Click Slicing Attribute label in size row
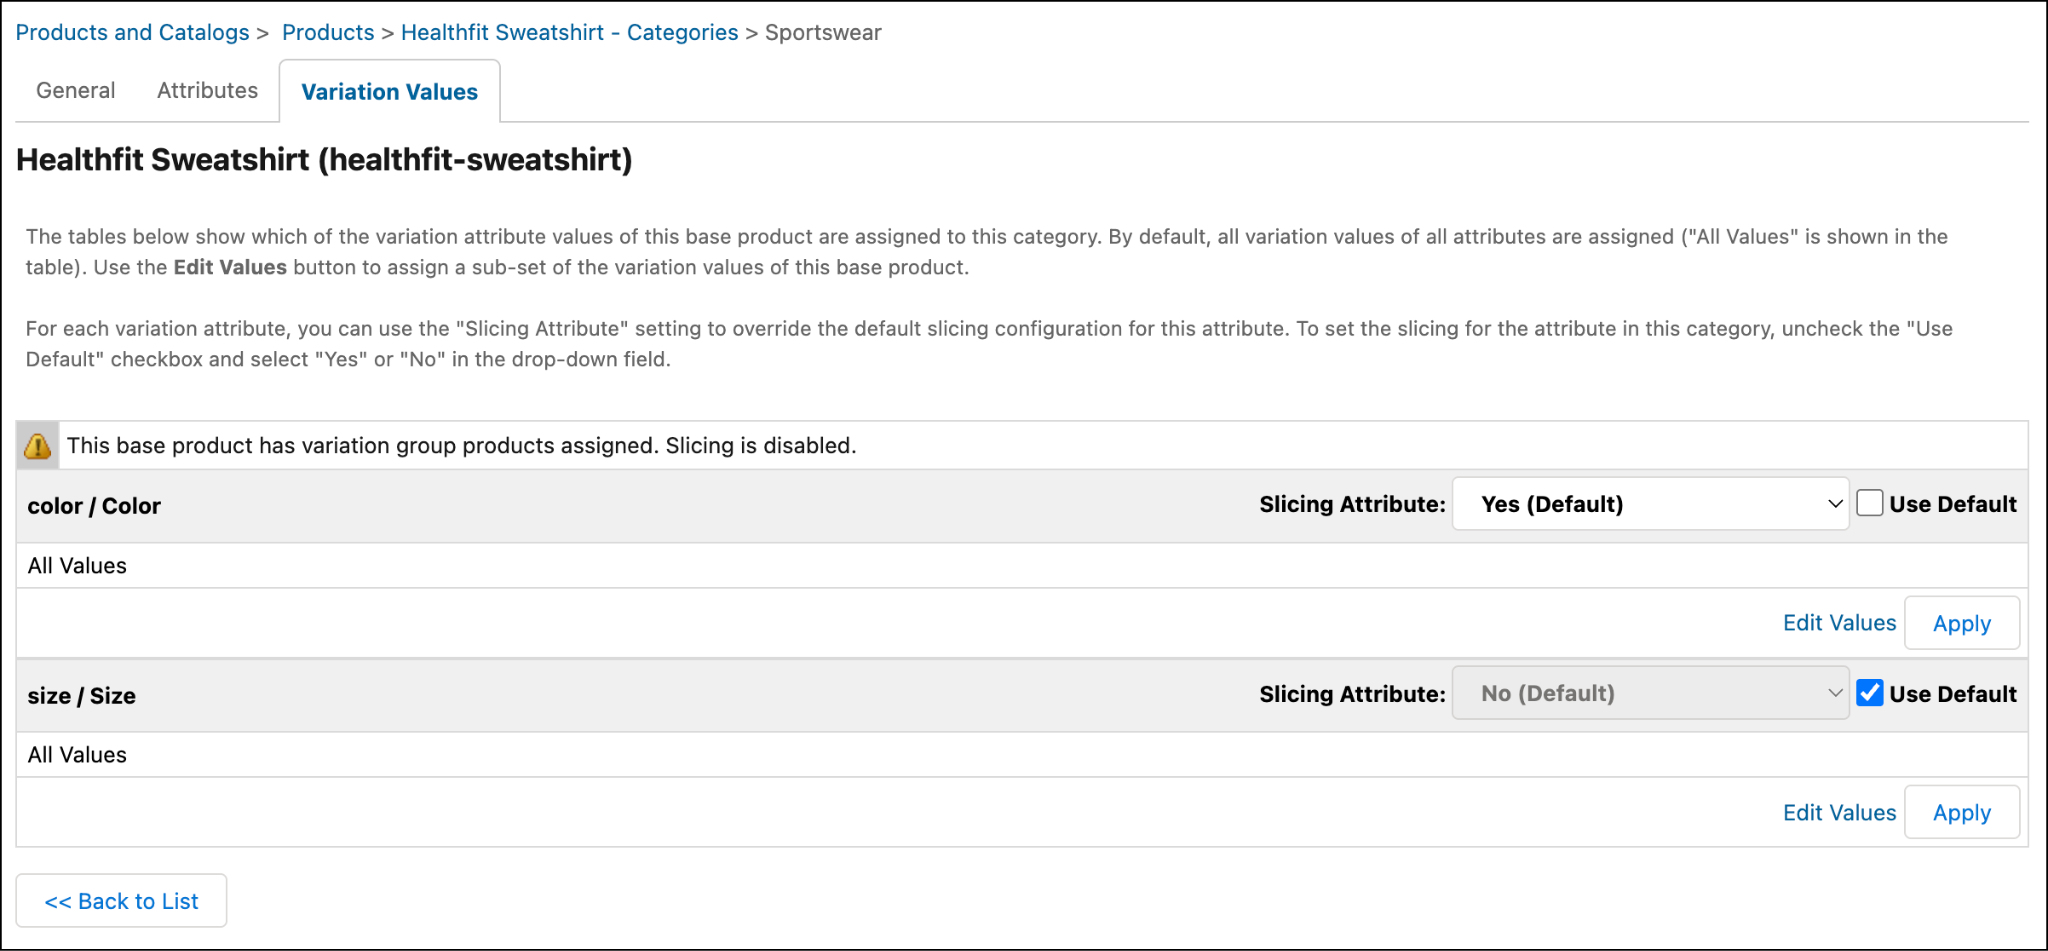 click(x=1352, y=694)
